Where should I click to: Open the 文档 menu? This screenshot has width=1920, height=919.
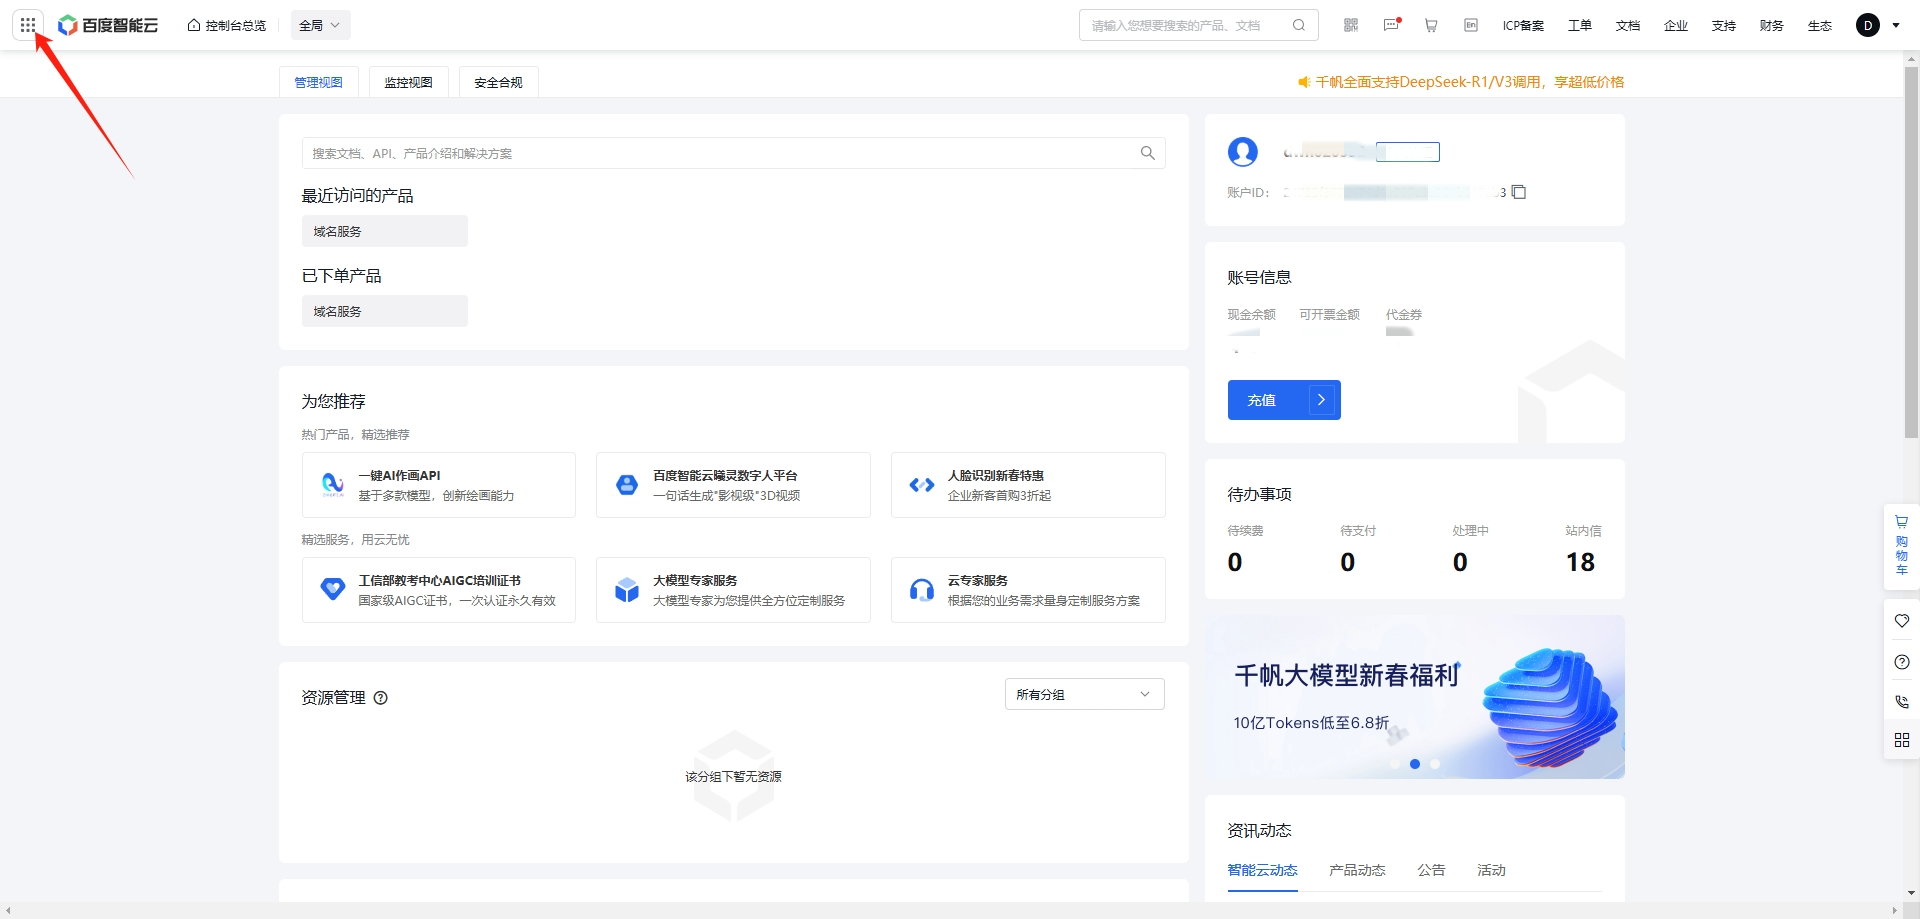coord(1628,25)
